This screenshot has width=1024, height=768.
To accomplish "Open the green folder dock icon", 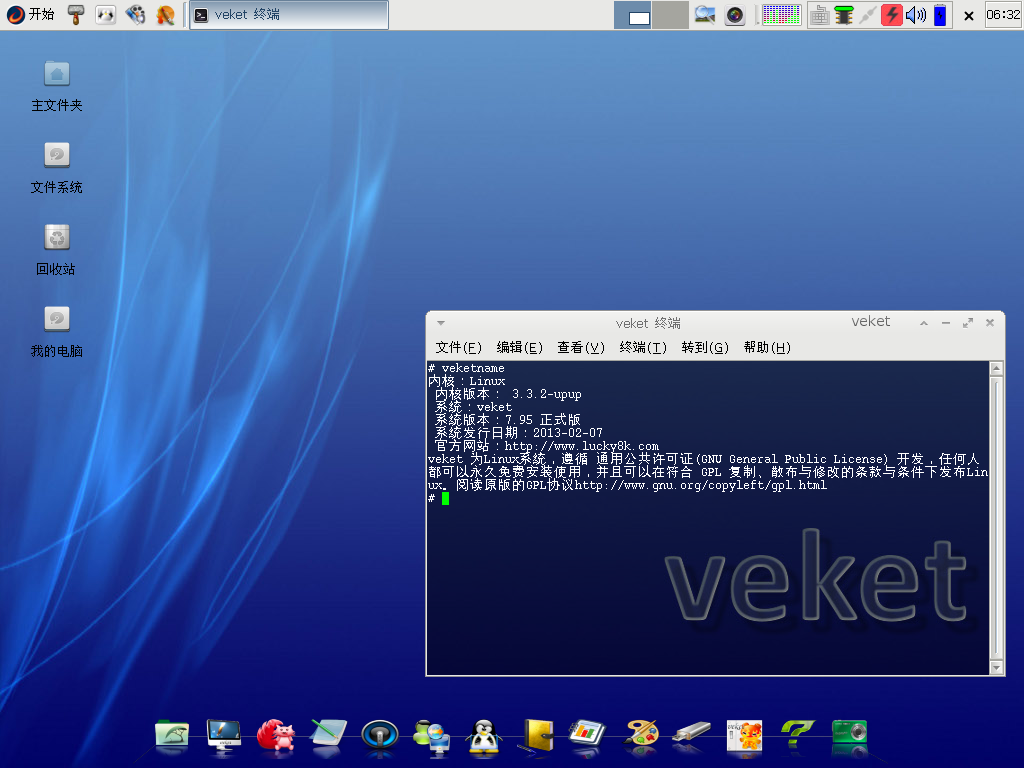I will [172, 735].
